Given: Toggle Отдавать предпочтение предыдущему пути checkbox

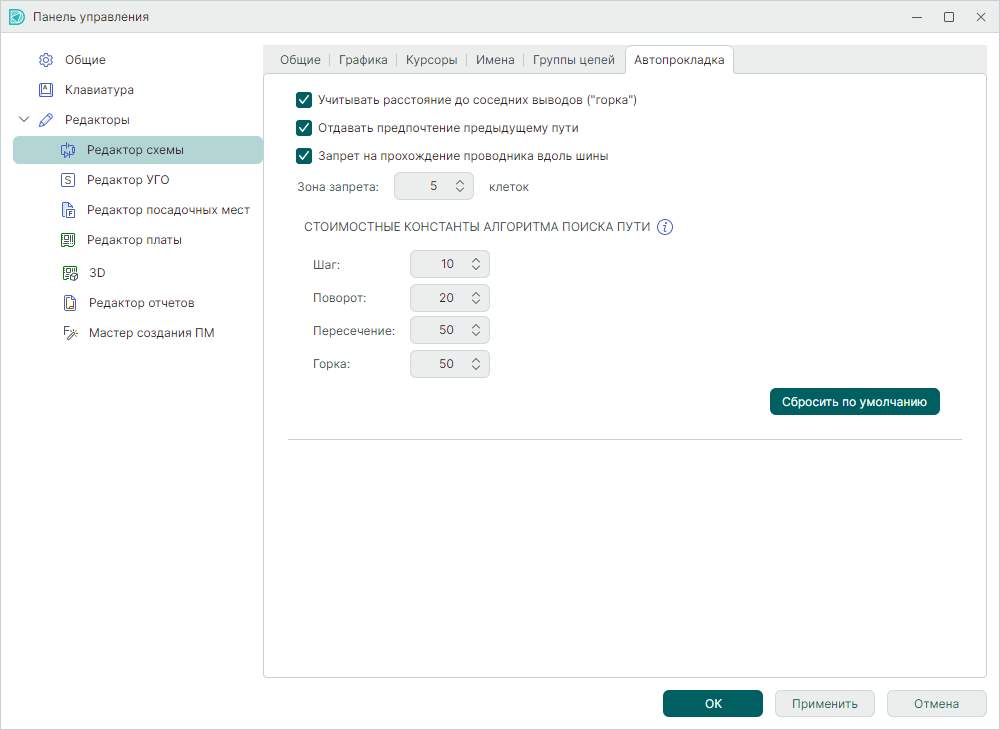Looking at the screenshot, I should coord(305,128).
